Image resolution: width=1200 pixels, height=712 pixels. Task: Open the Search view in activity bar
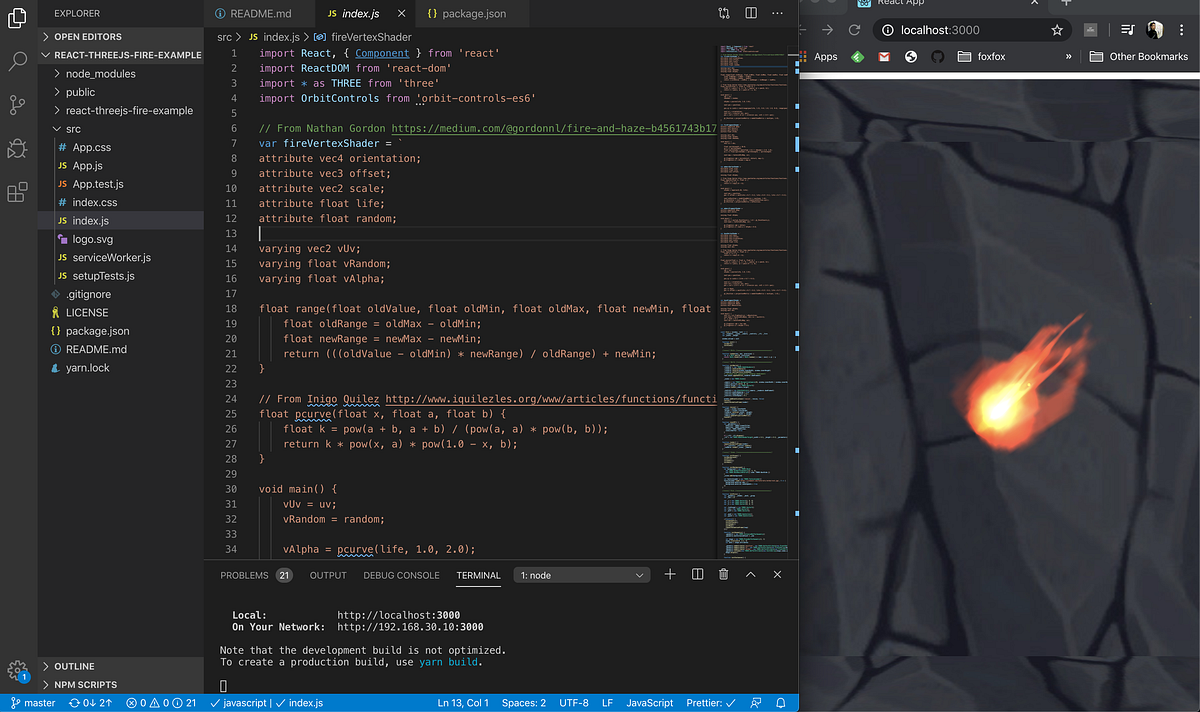coord(17,61)
